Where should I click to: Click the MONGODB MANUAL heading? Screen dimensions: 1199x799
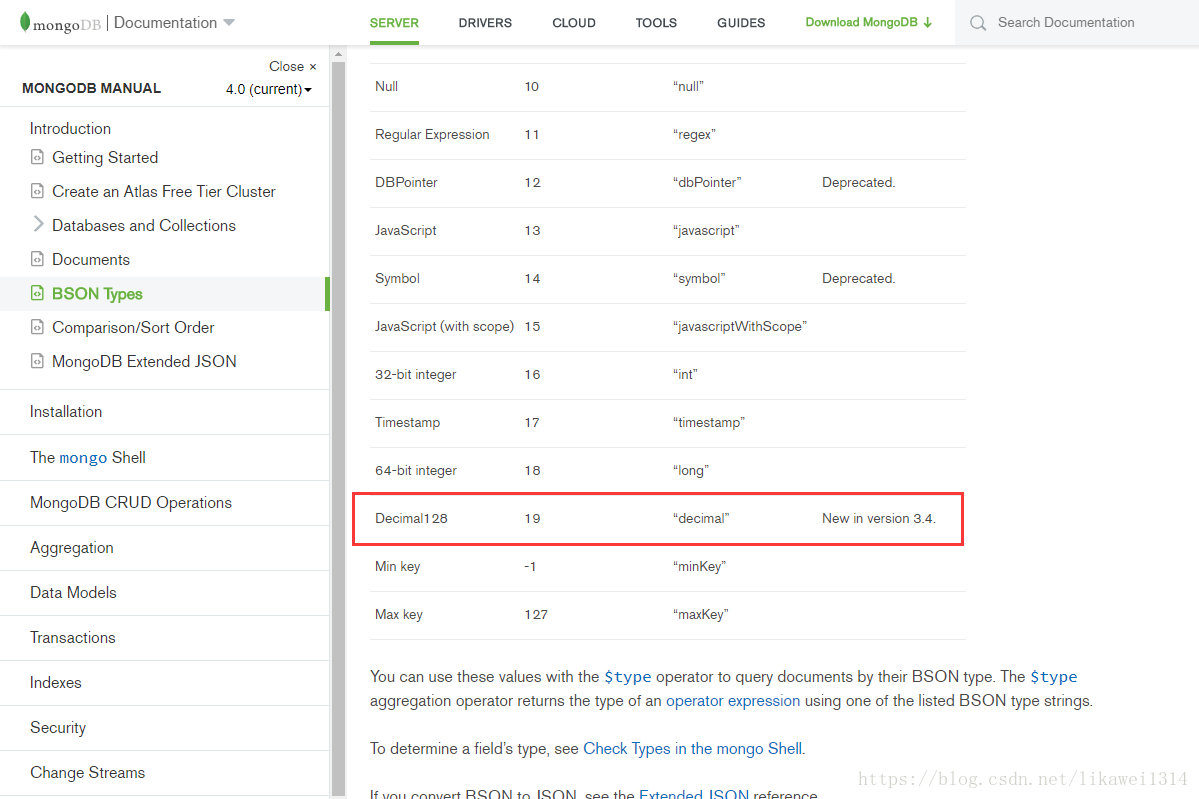pyautogui.click(x=92, y=89)
